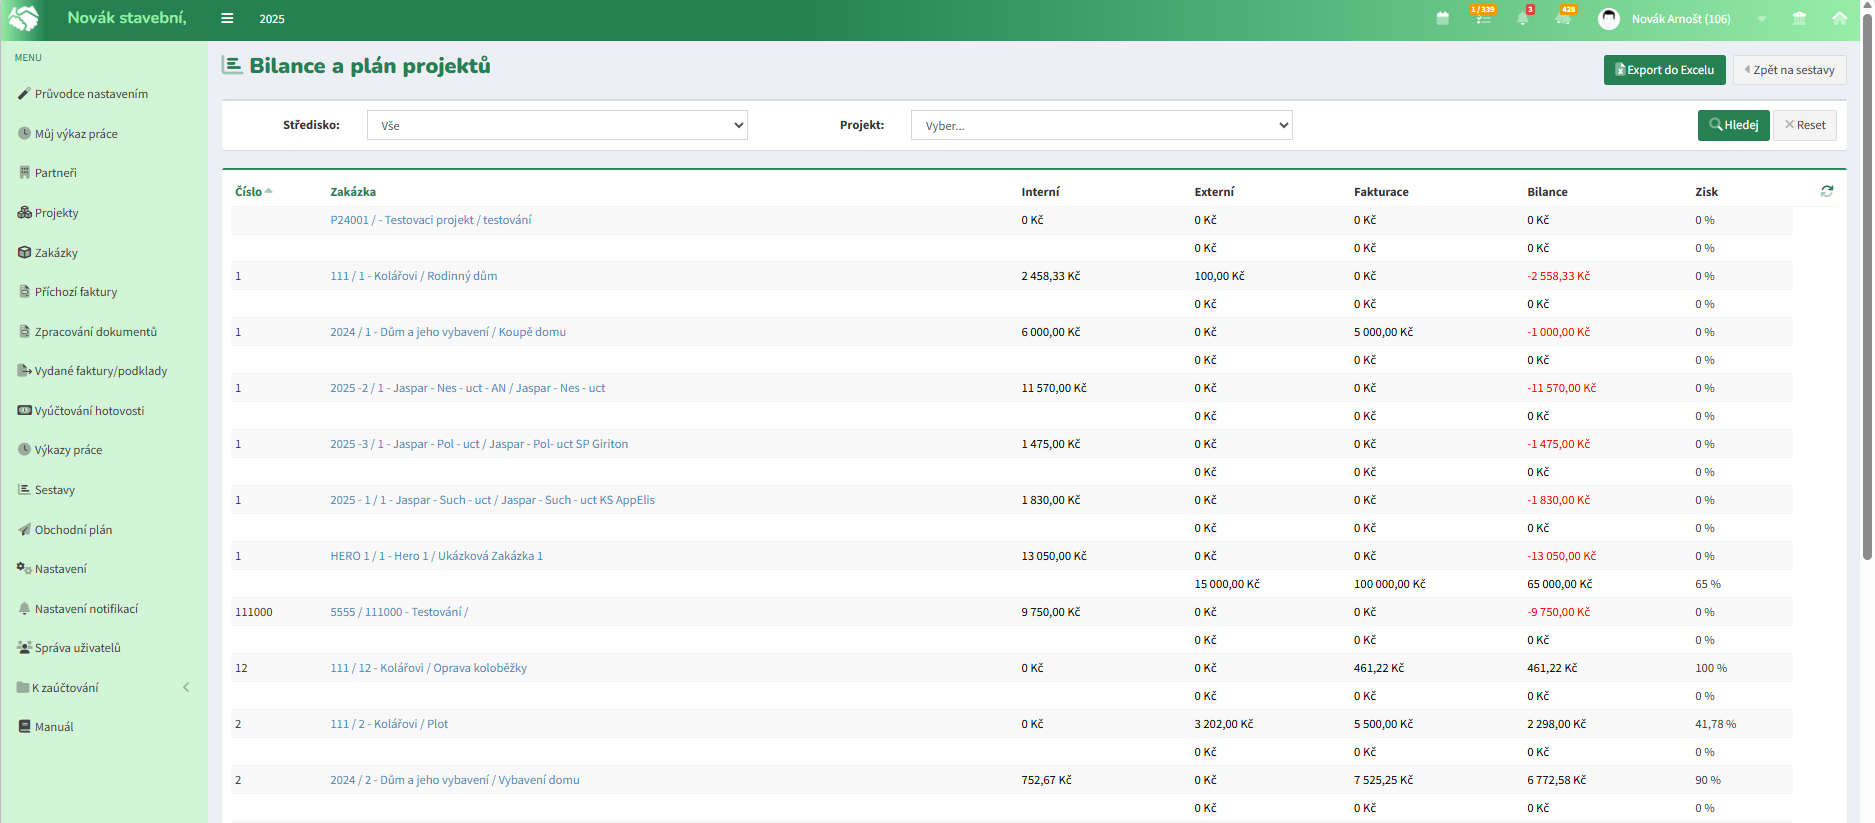The height and width of the screenshot is (823, 1875).
Task: Click the Reset button
Action: point(1805,125)
